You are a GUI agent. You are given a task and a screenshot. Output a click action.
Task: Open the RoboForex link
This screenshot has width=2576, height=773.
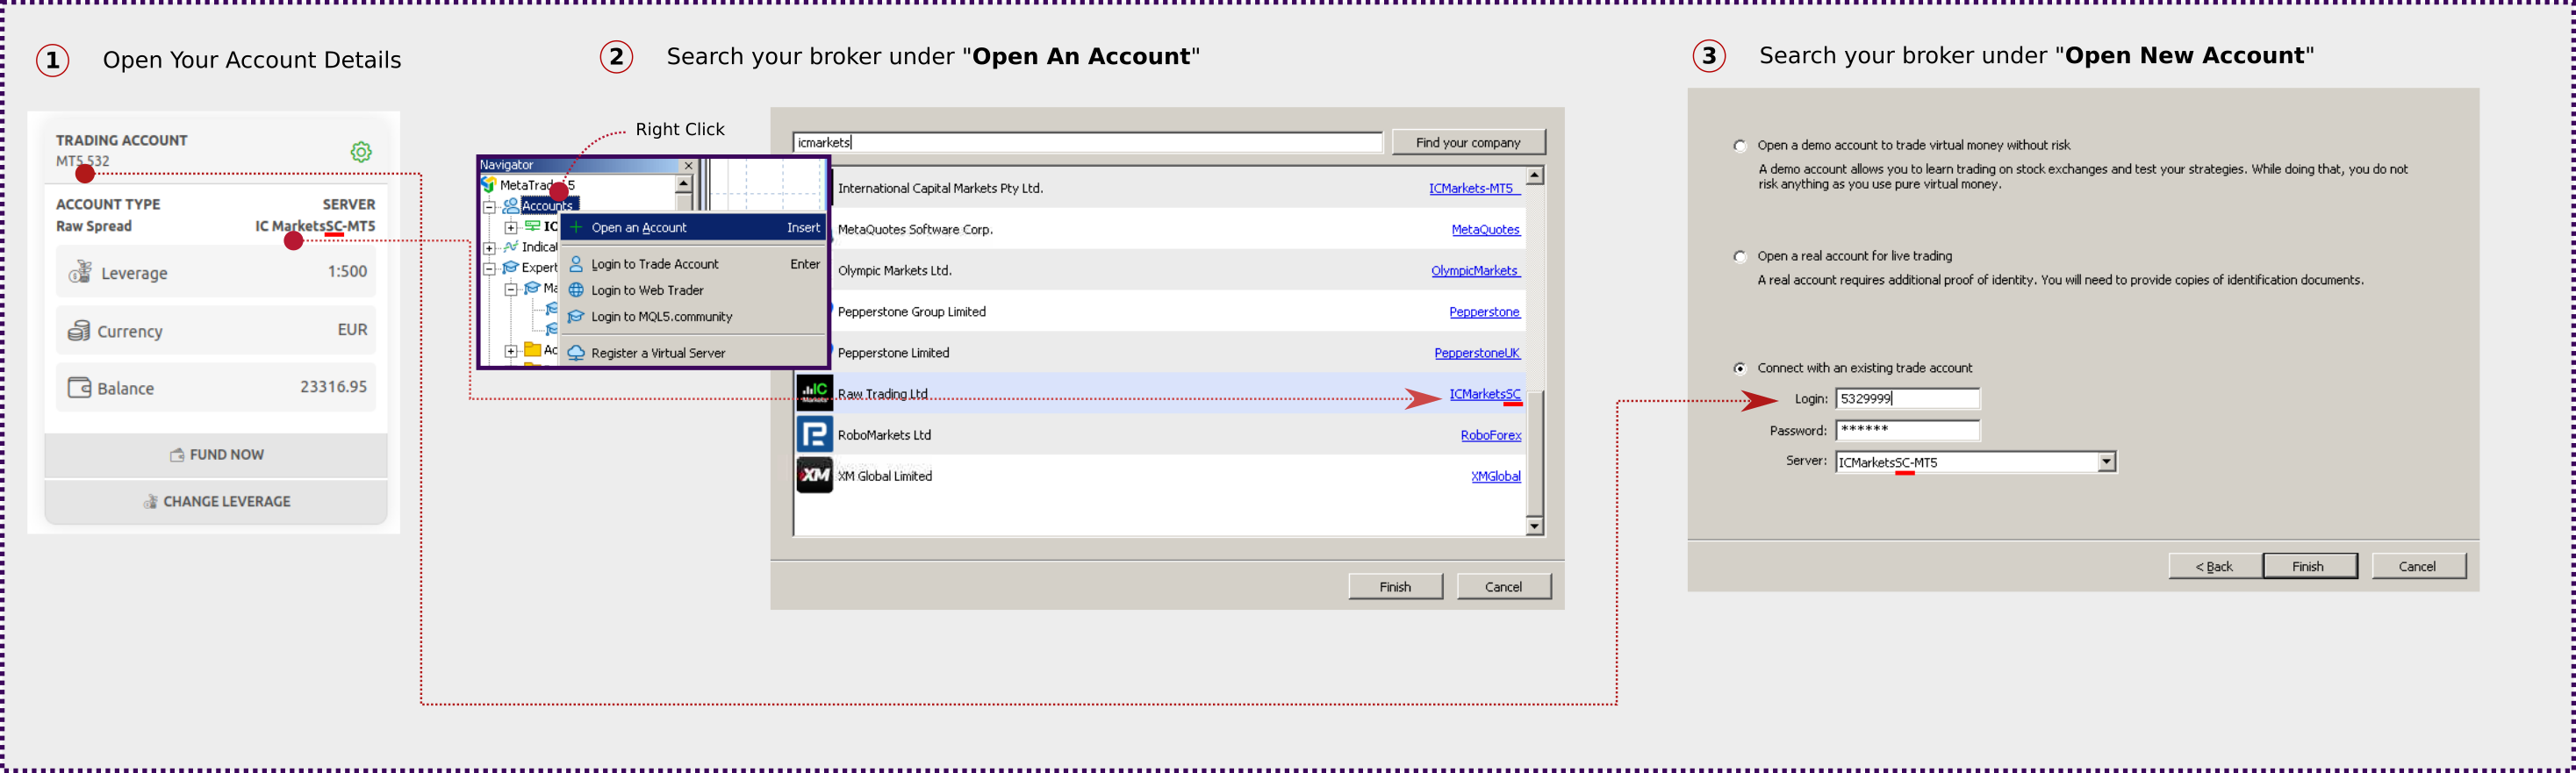point(1491,435)
